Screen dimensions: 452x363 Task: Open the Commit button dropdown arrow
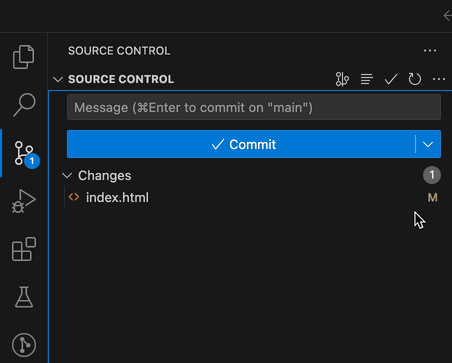click(x=428, y=144)
